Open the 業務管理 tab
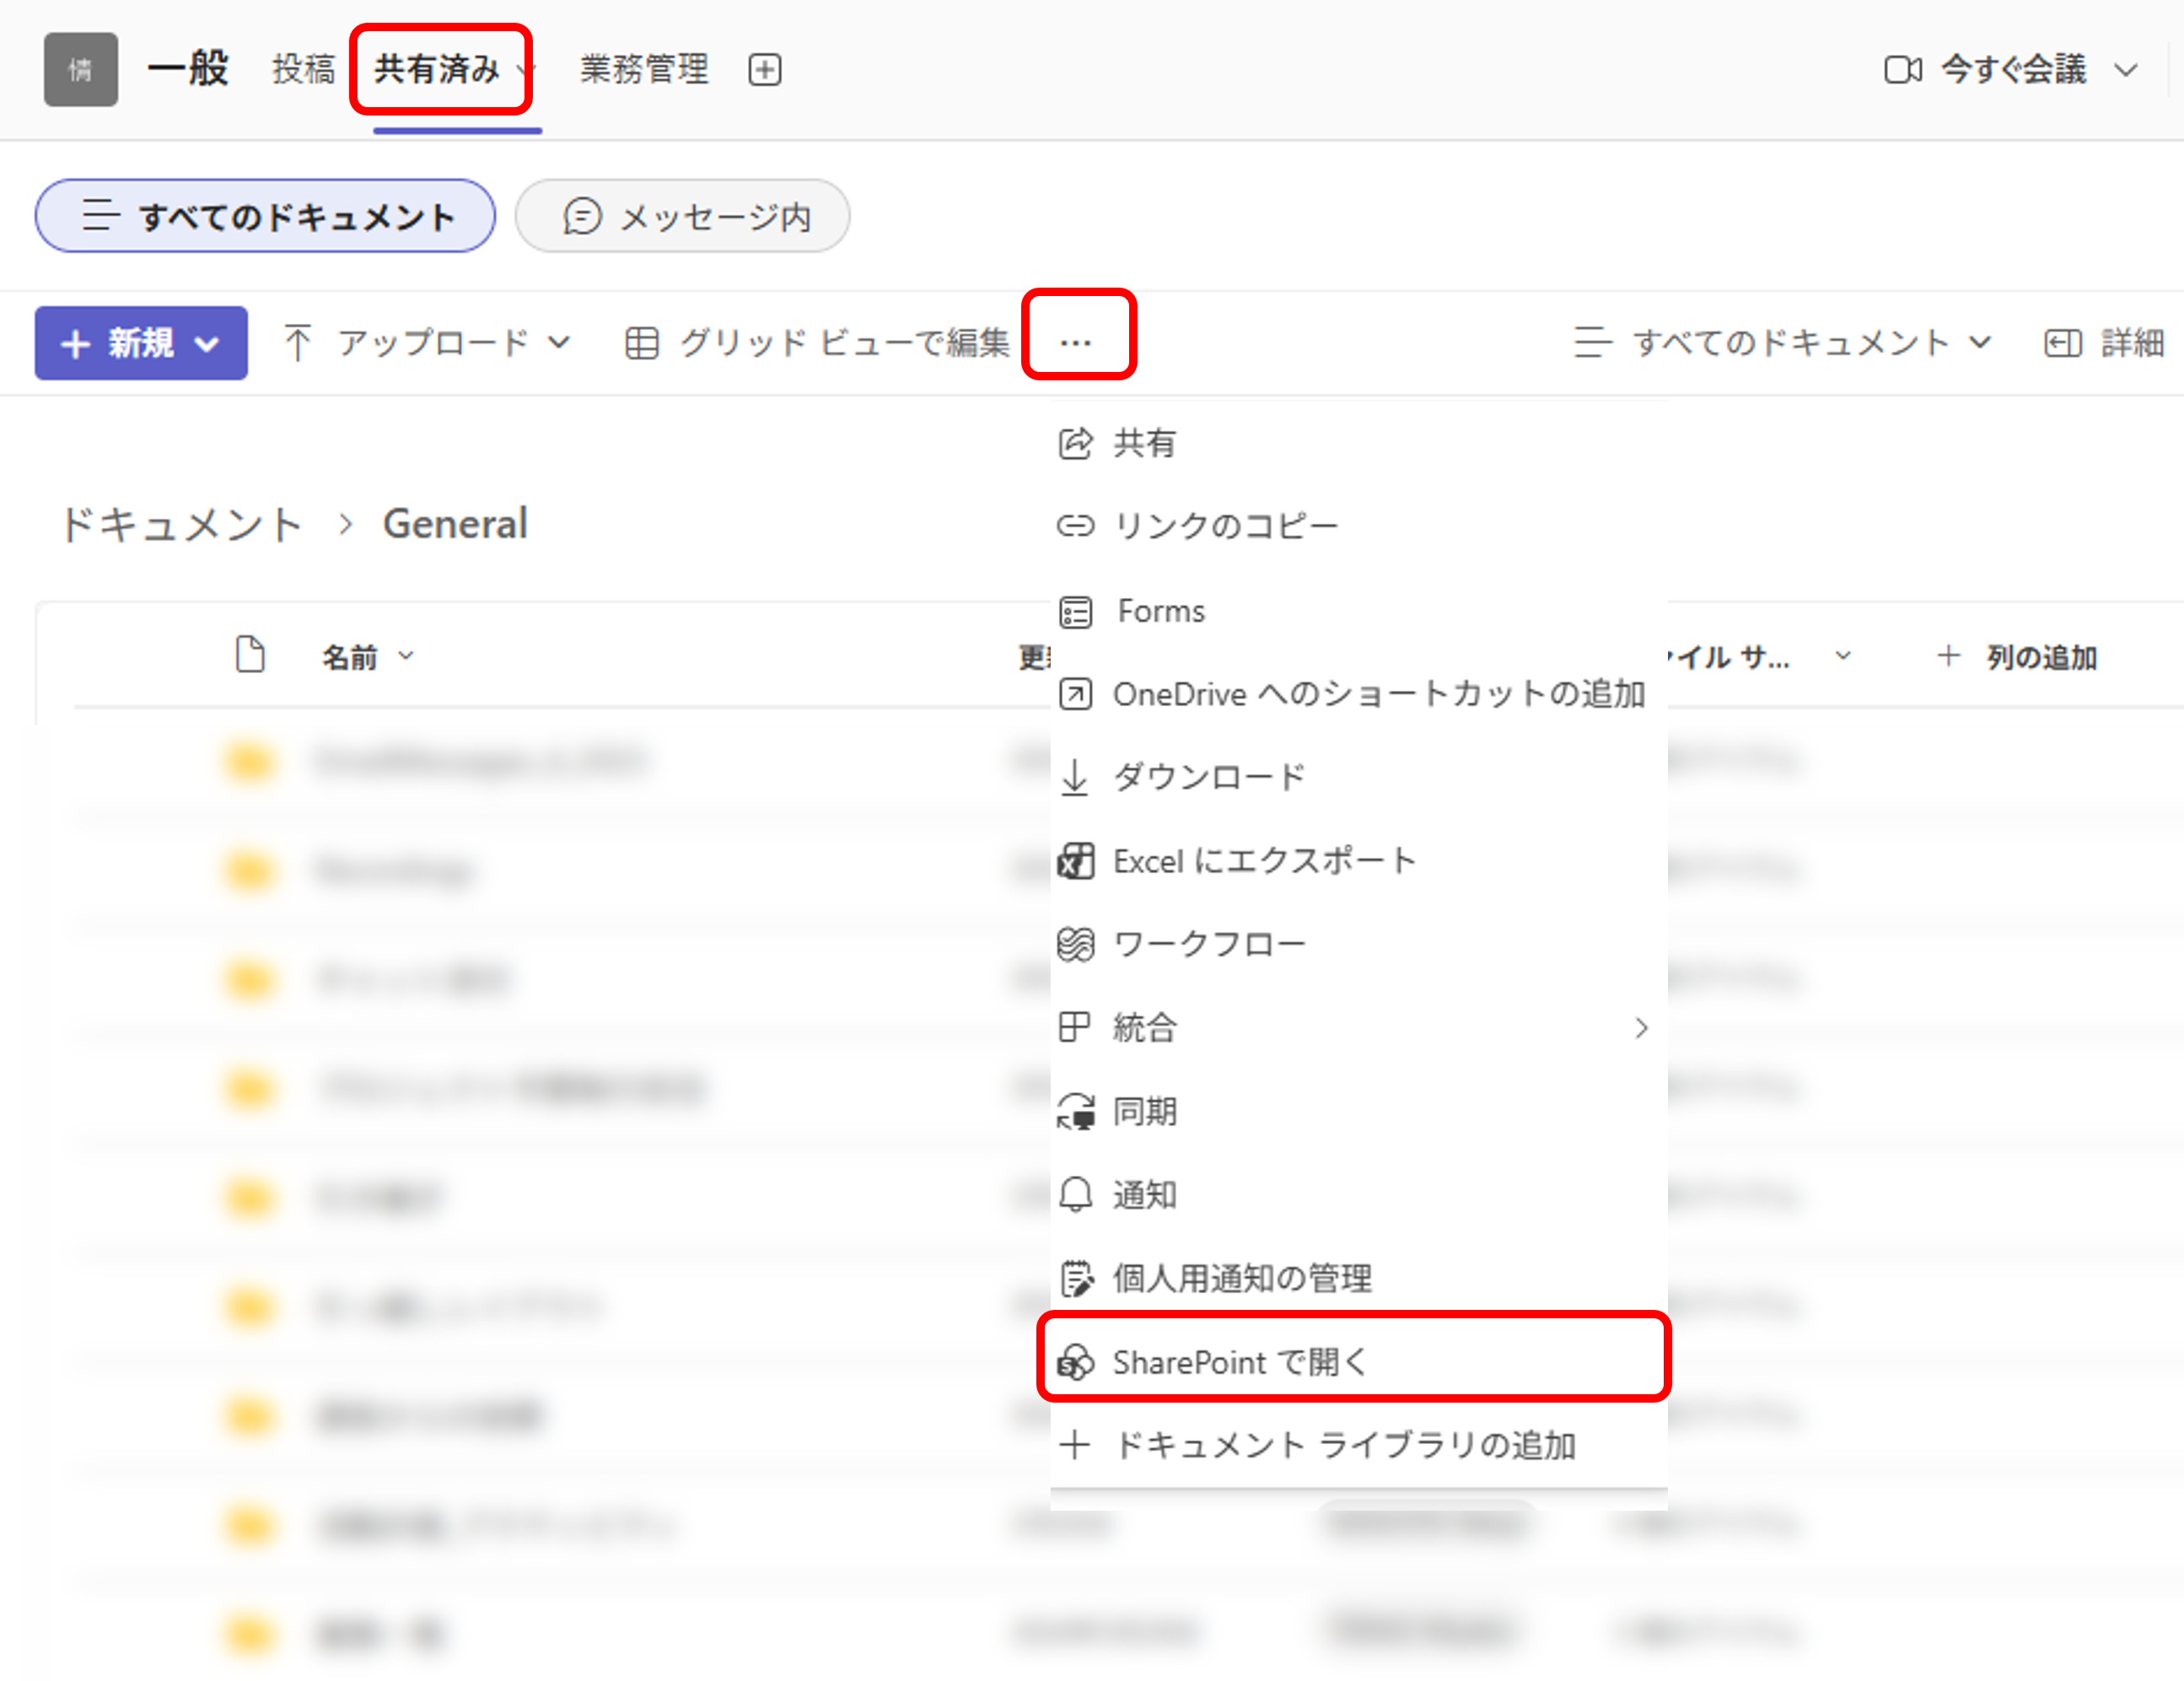The image size is (2184, 1681). point(645,69)
